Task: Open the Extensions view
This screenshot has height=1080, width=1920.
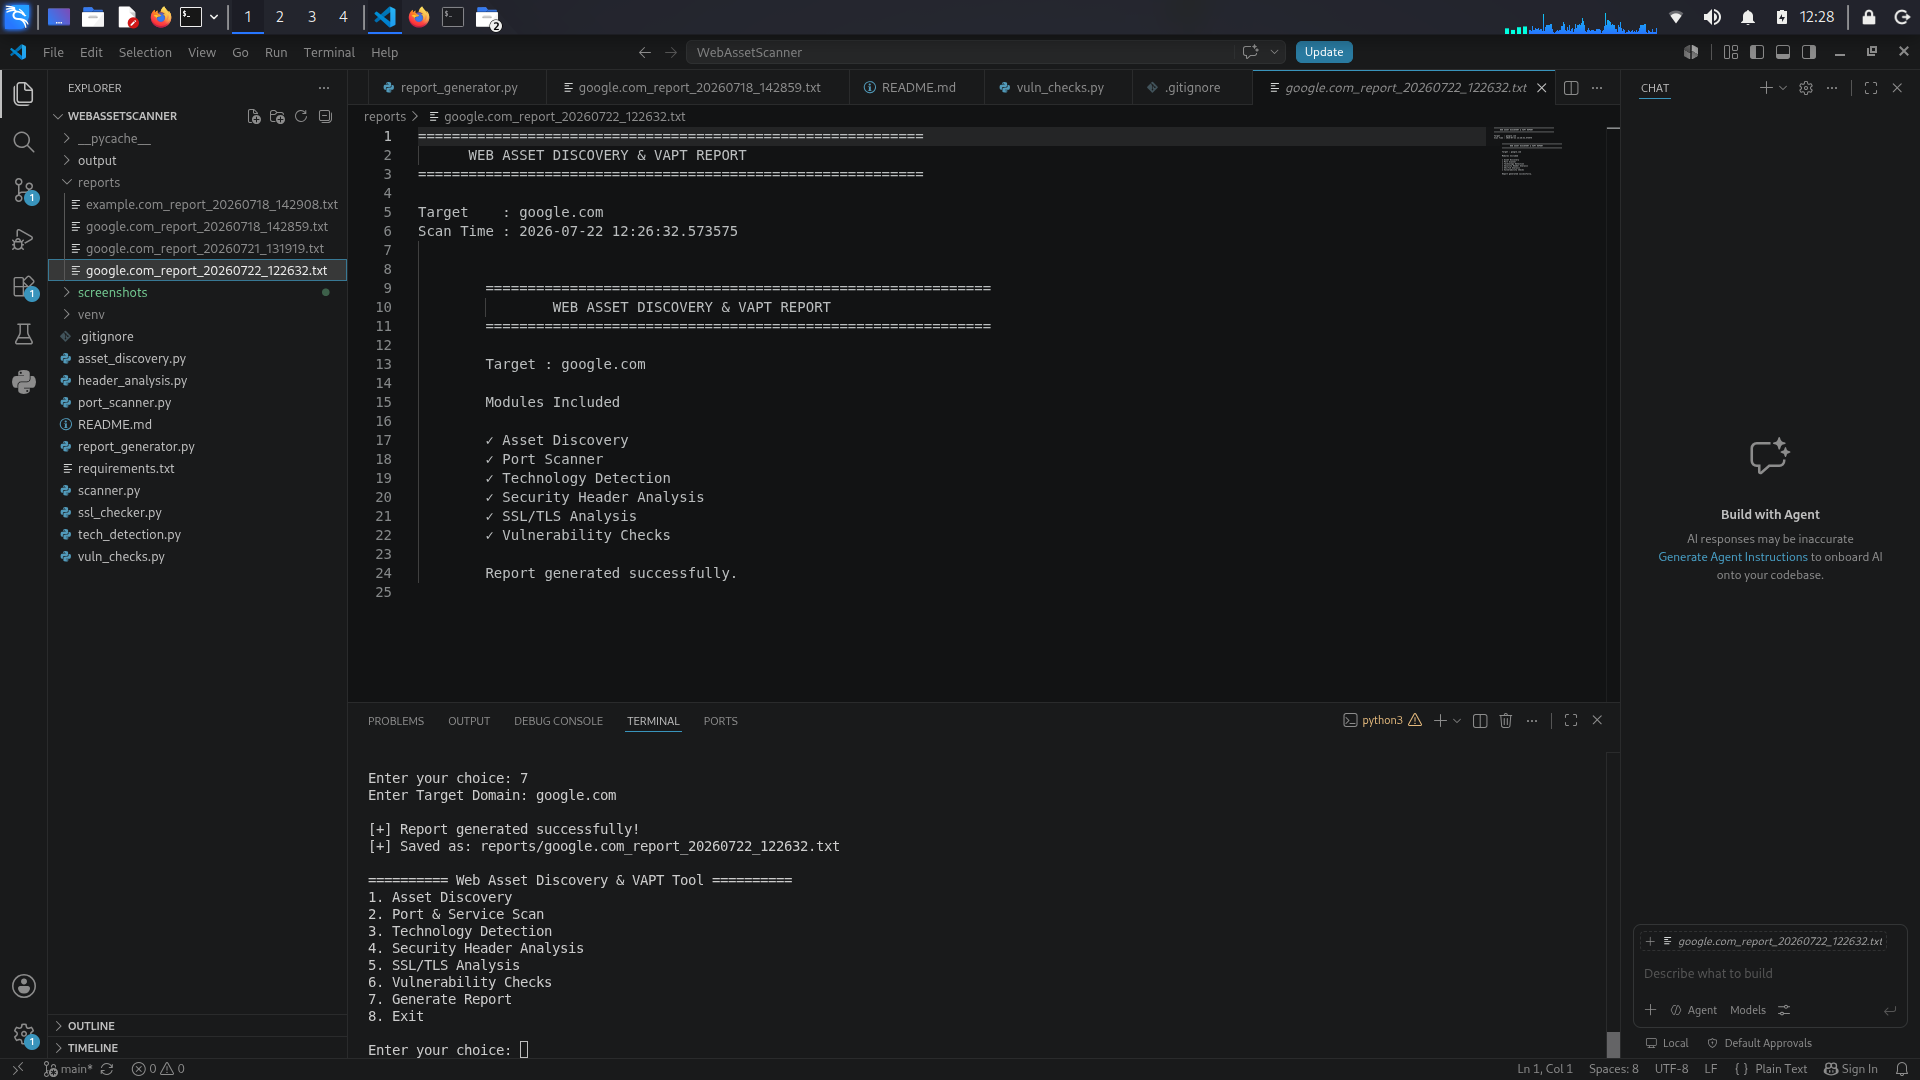Action: 24,286
